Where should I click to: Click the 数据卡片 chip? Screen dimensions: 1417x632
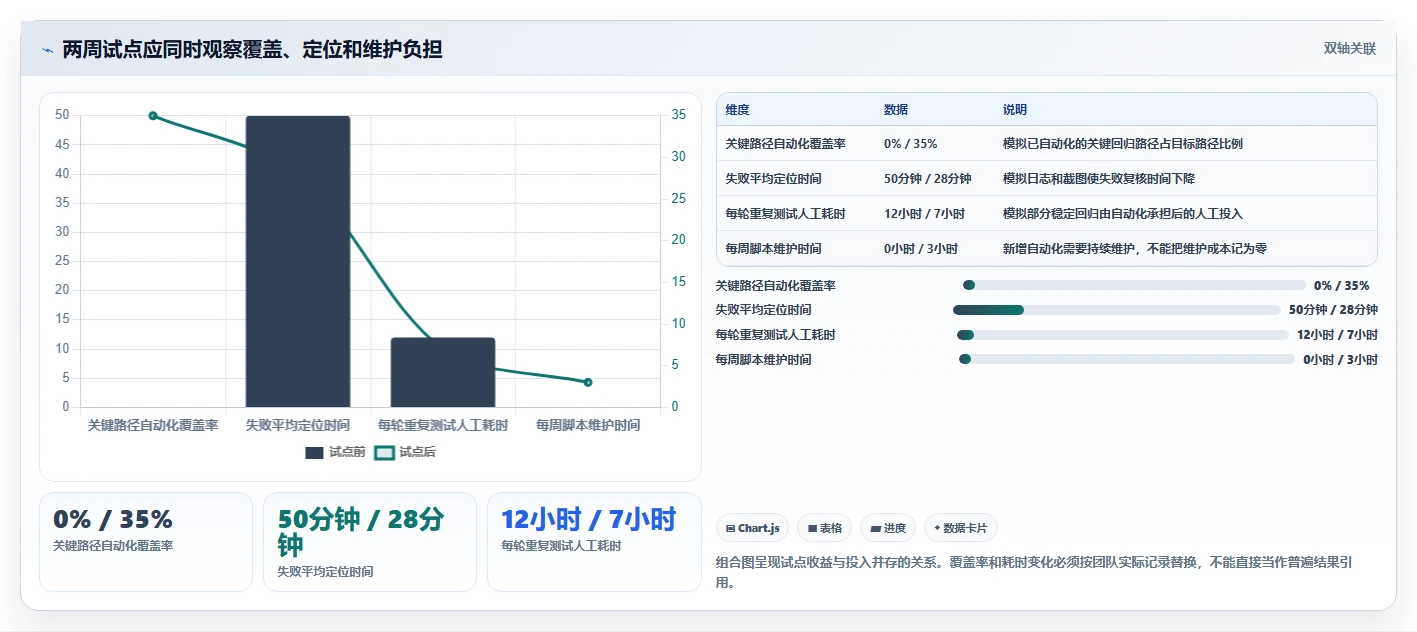960,528
